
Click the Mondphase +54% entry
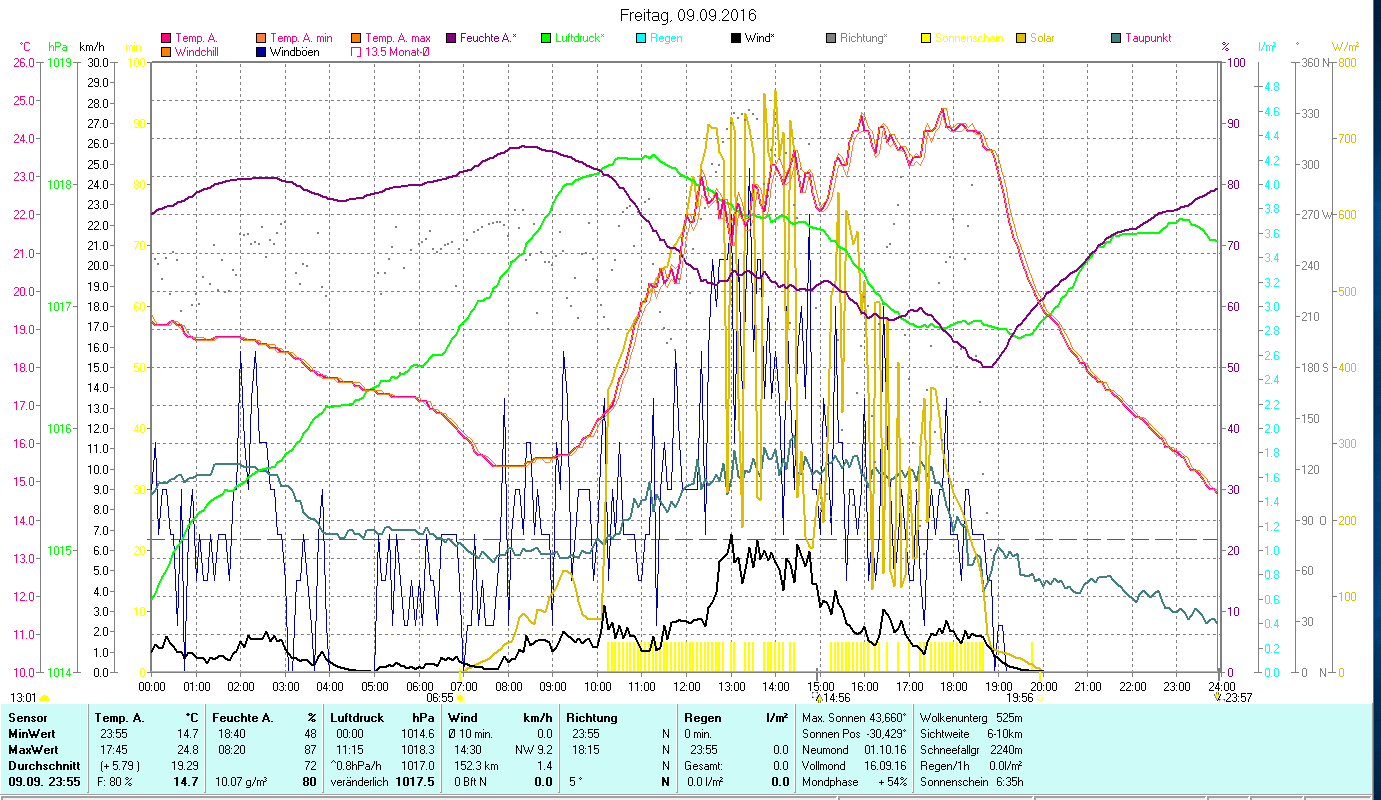coord(855,781)
